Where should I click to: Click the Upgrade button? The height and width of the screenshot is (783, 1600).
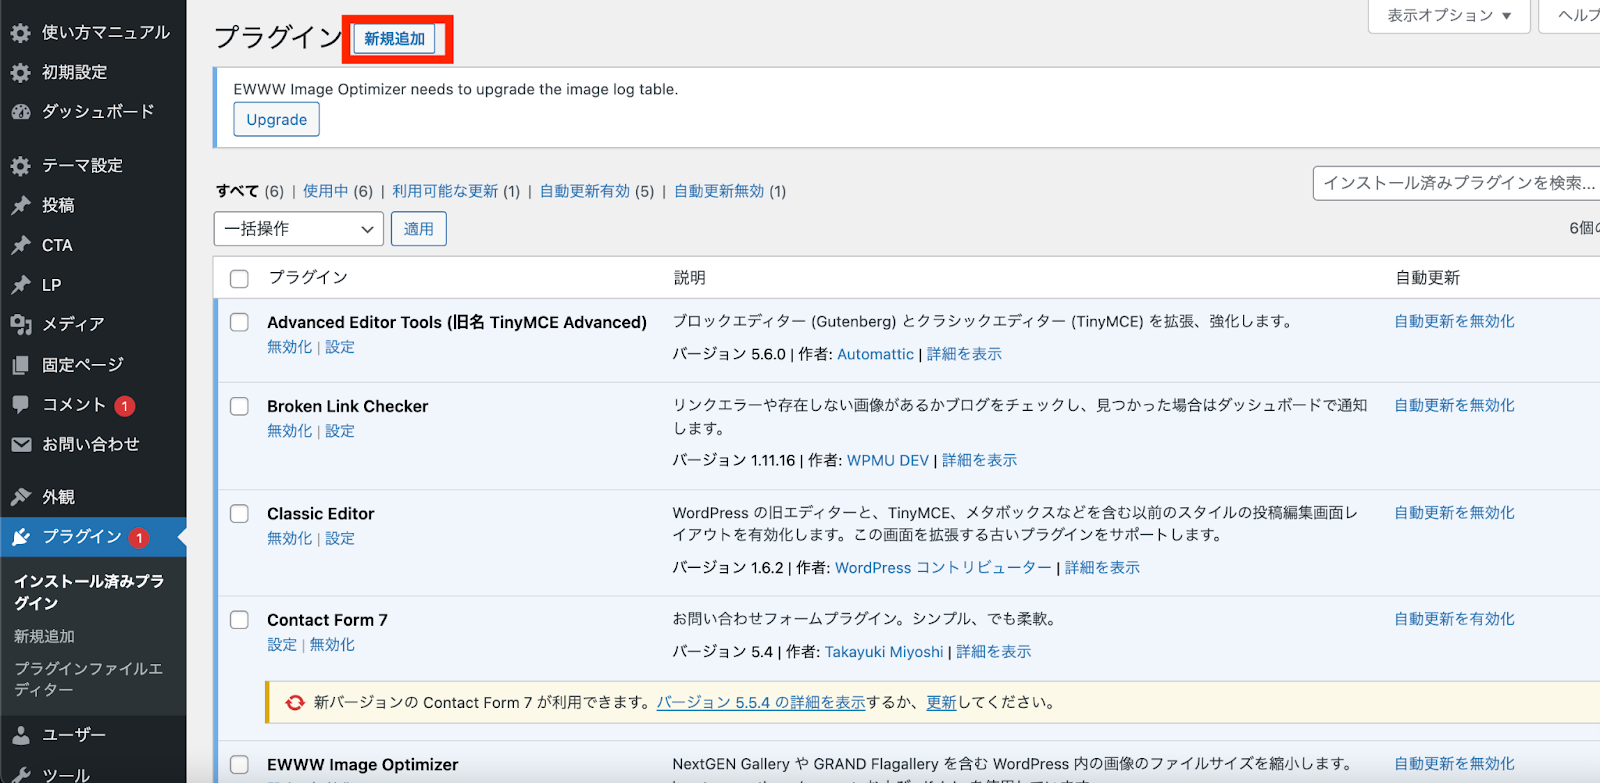point(277,120)
